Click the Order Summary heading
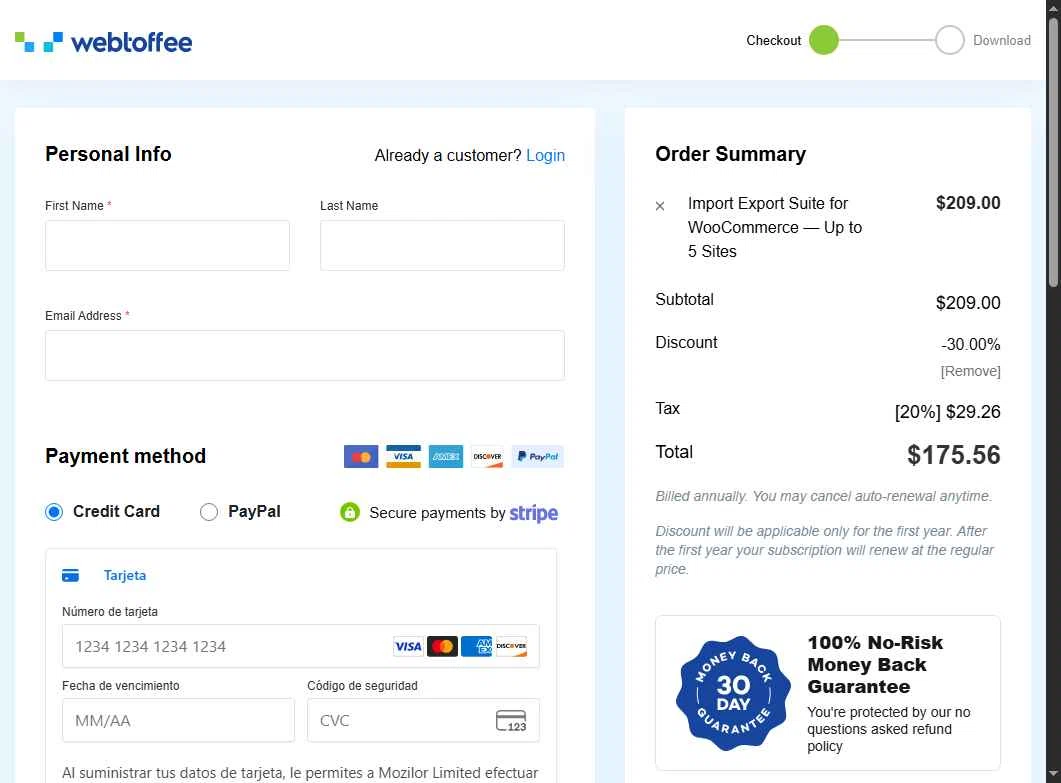This screenshot has width=1061, height=783. point(731,154)
